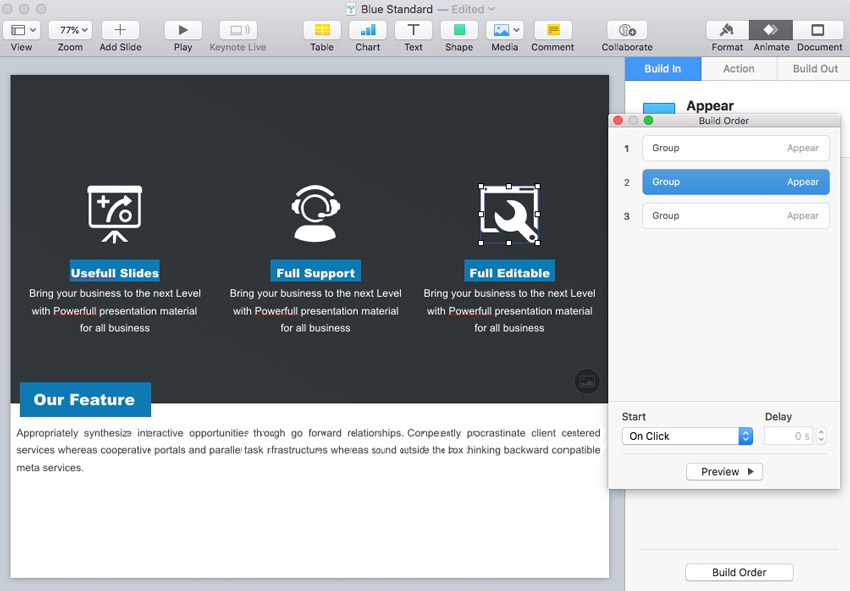850x591 pixels.
Task: Open the Start On Click dropdown
Action: pos(687,436)
